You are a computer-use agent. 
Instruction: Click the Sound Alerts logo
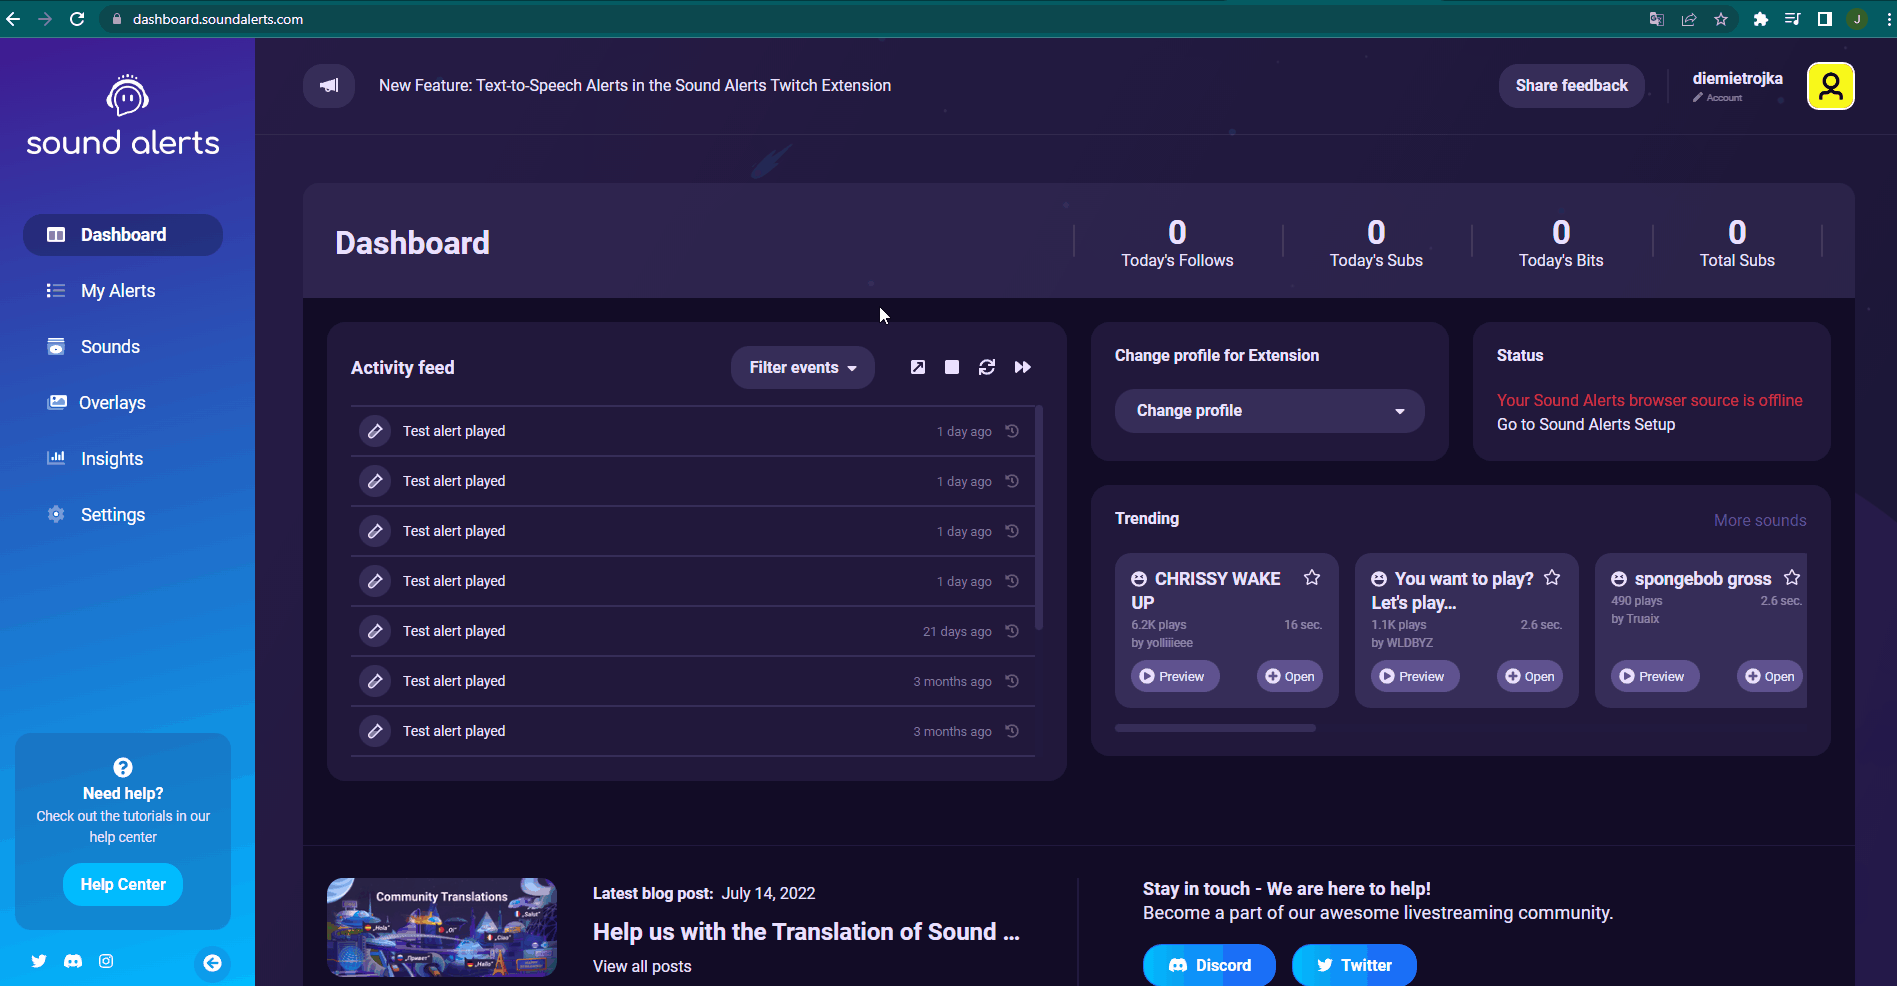coord(123,116)
